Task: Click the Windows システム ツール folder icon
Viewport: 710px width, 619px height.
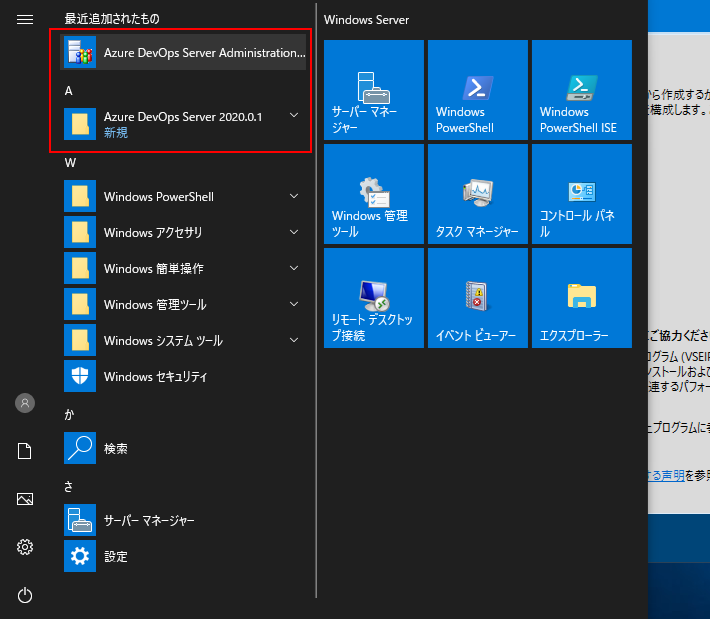Action: [x=80, y=340]
